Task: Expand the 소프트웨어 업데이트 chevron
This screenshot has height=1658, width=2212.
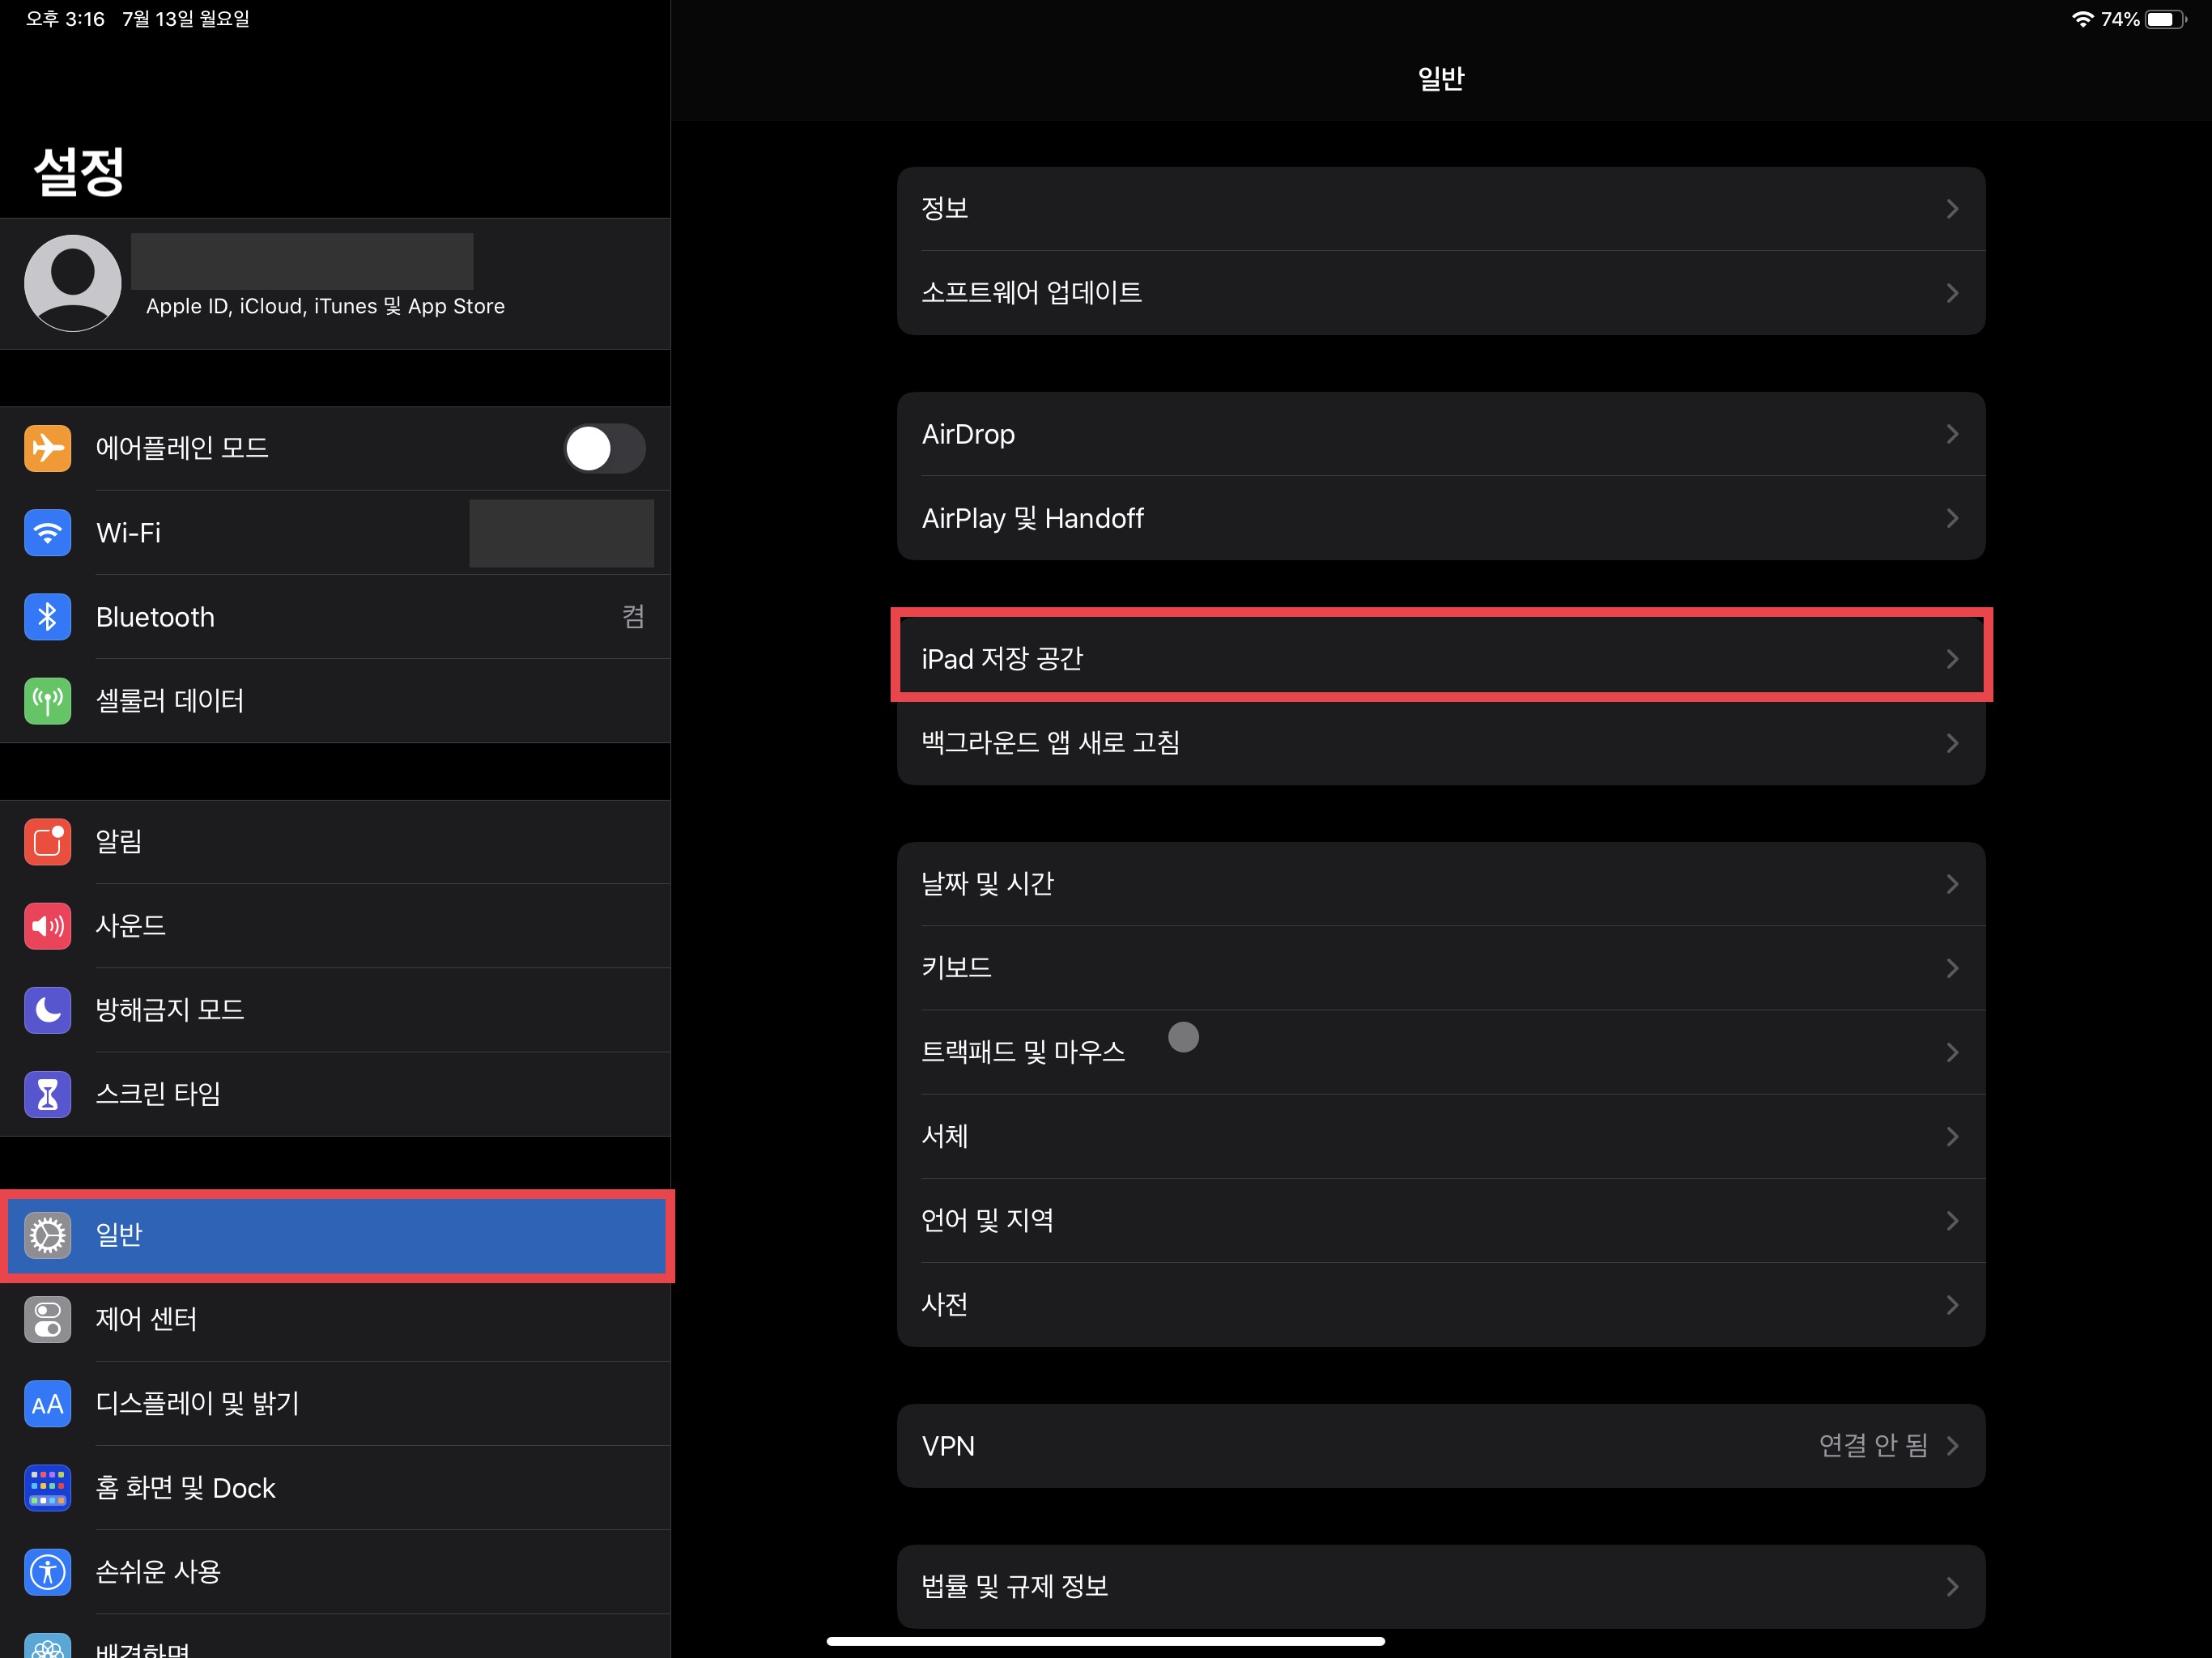Action: 1952,293
